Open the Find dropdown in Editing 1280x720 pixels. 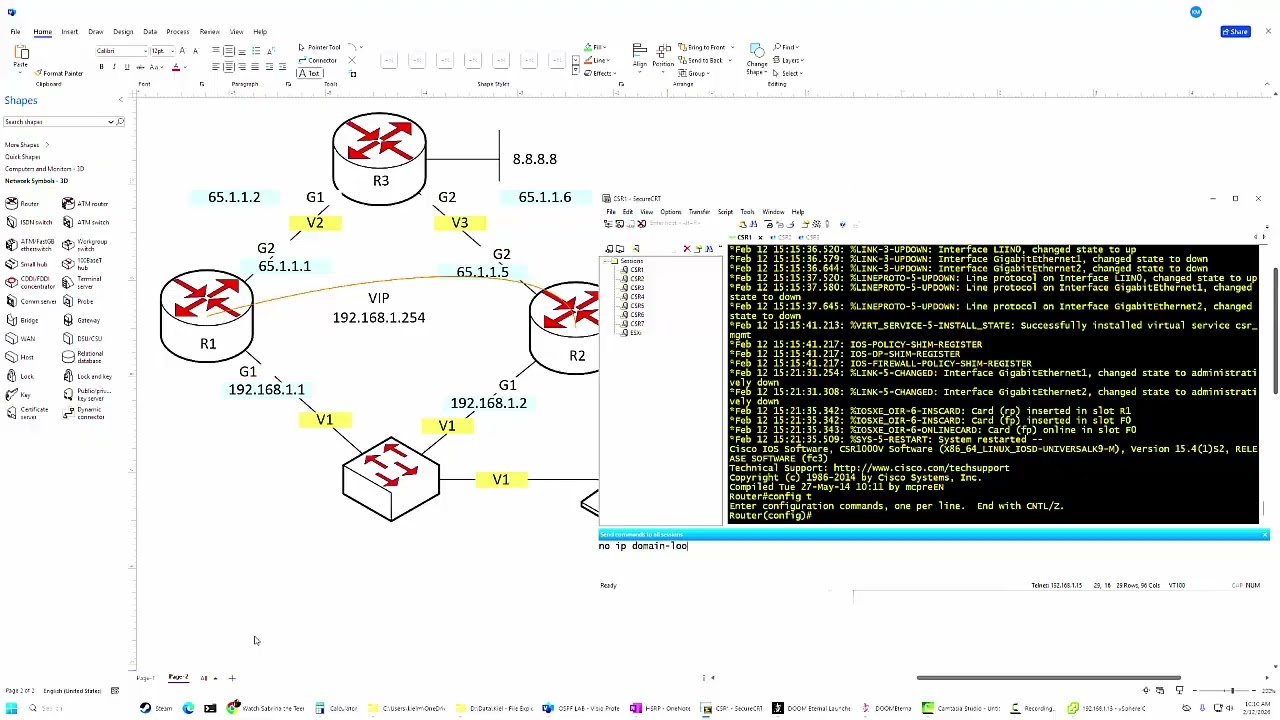pyautogui.click(x=787, y=47)
